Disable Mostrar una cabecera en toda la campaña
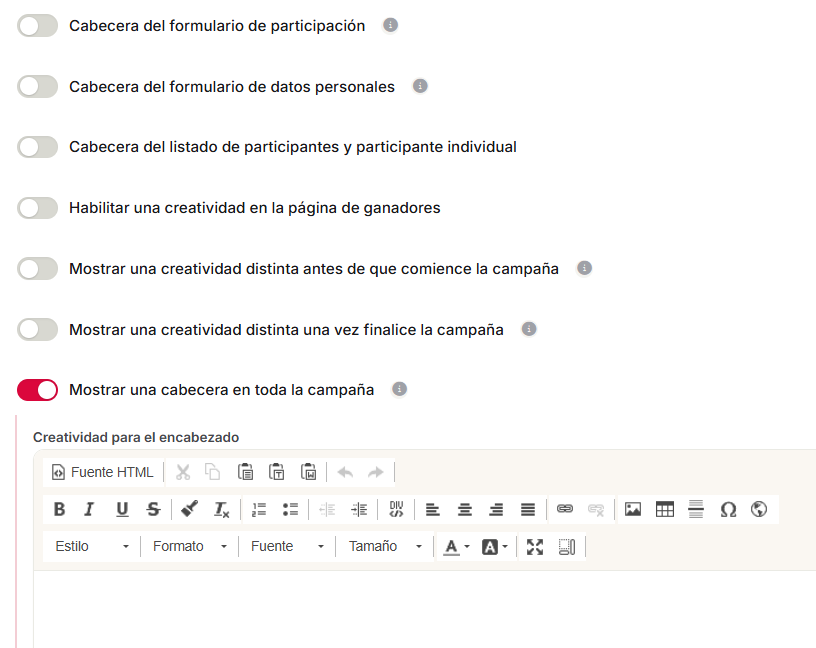The width and height of the screenshot is (816, 648). tap(37, 390)
